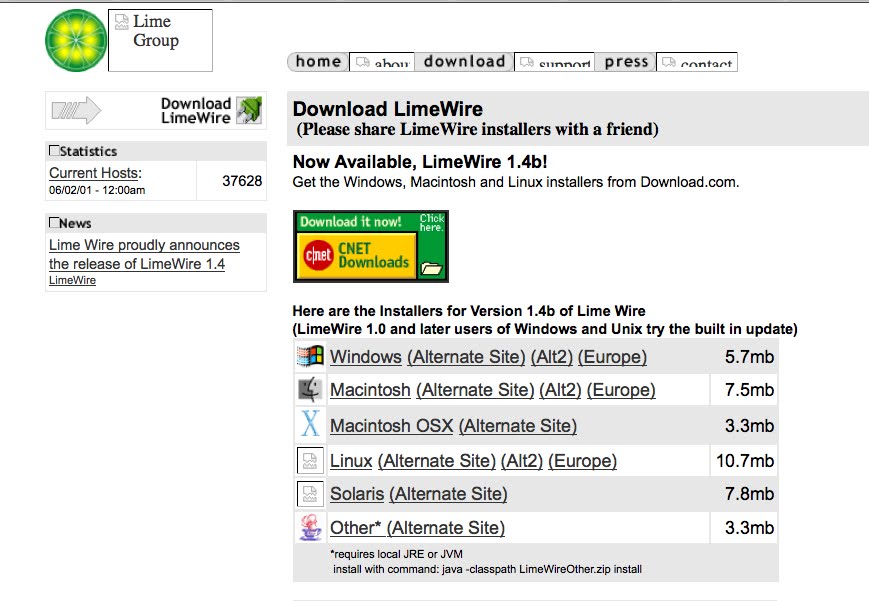Viewport: 869px width, 601px height.
Task: Open the support navigation tab
Action: tap(554, 62)
